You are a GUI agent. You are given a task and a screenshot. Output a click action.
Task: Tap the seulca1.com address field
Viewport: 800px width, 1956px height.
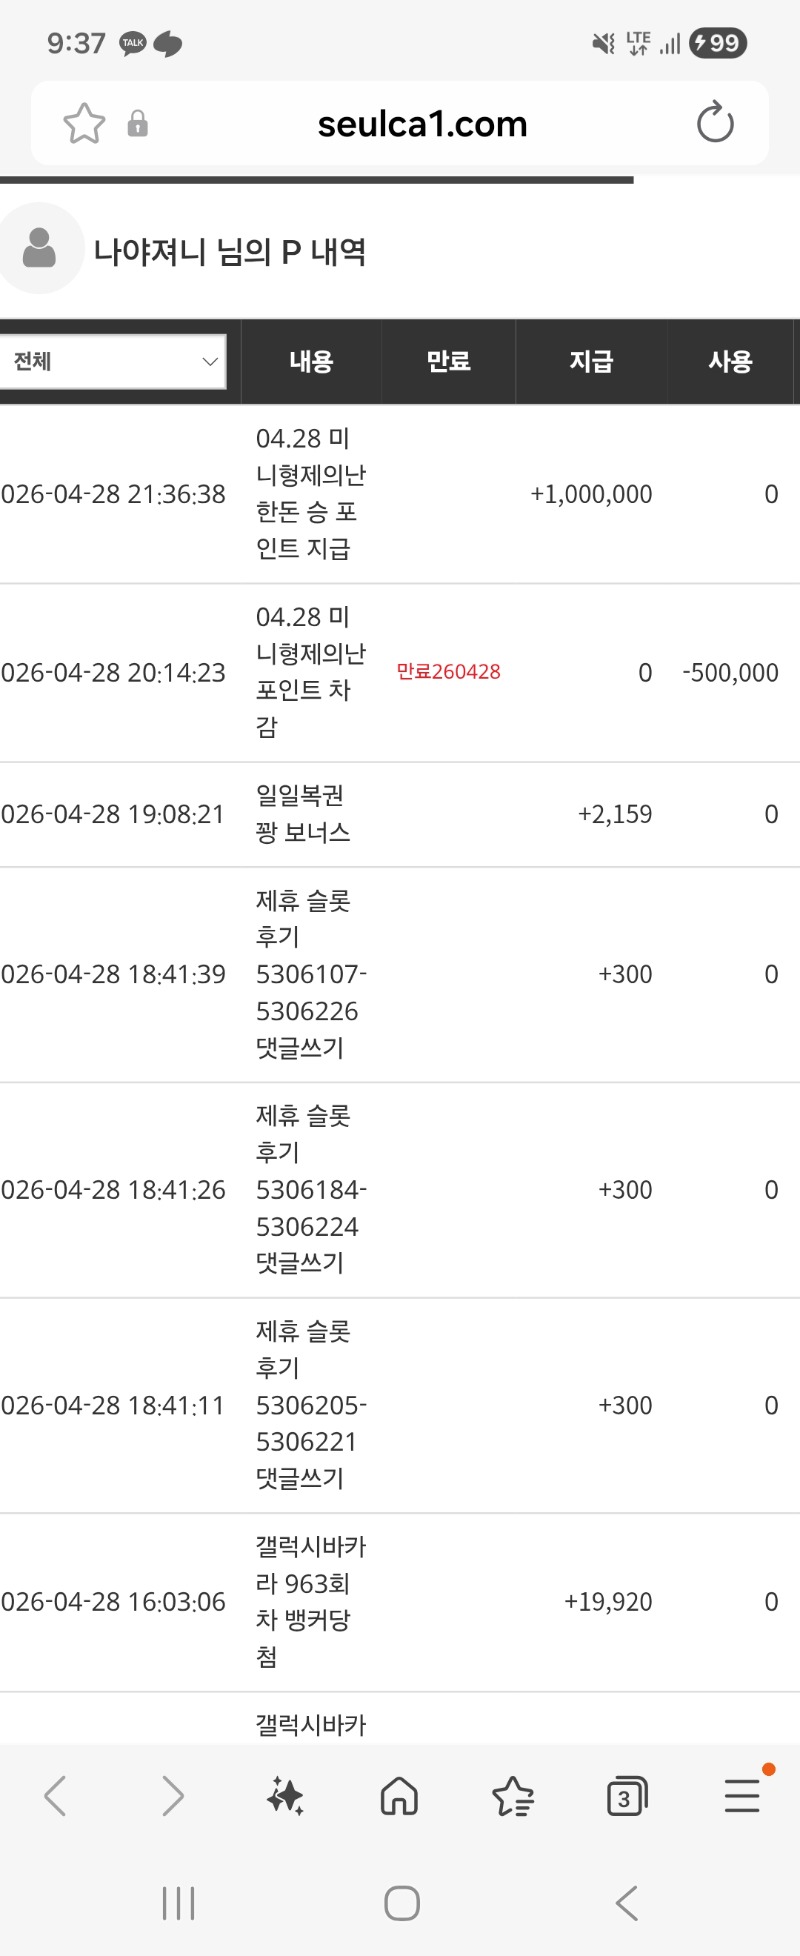(x=422, y=124)
